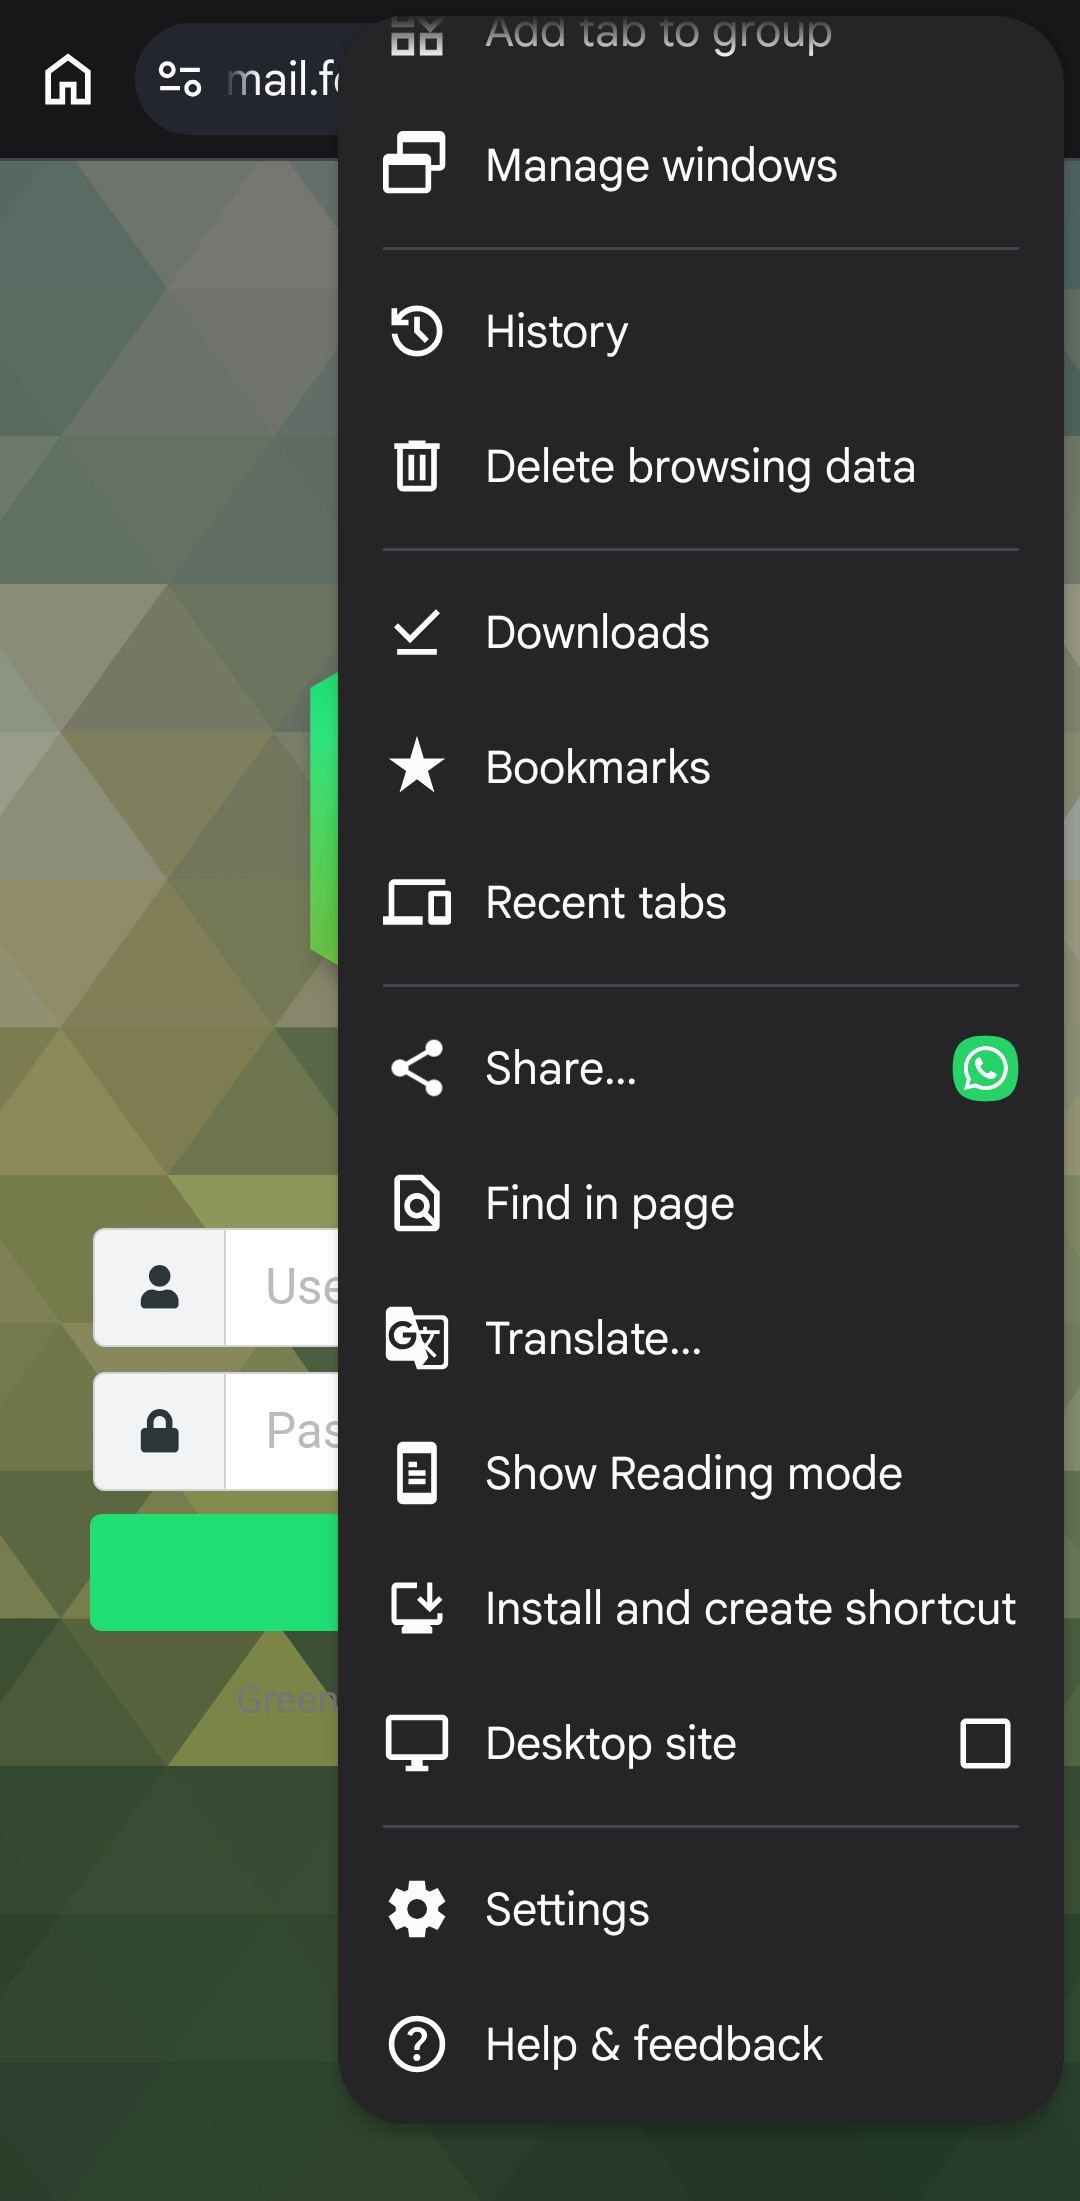Open site settings icon in address bar
Image resolution: width=1080 pixels, height=2201 pixels.
pyautogui.click(x=180, y=80)
